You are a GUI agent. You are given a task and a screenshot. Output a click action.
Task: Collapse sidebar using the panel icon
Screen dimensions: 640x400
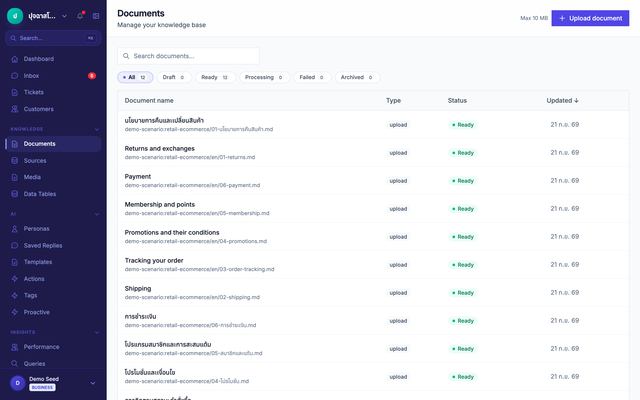pos(96,16)
